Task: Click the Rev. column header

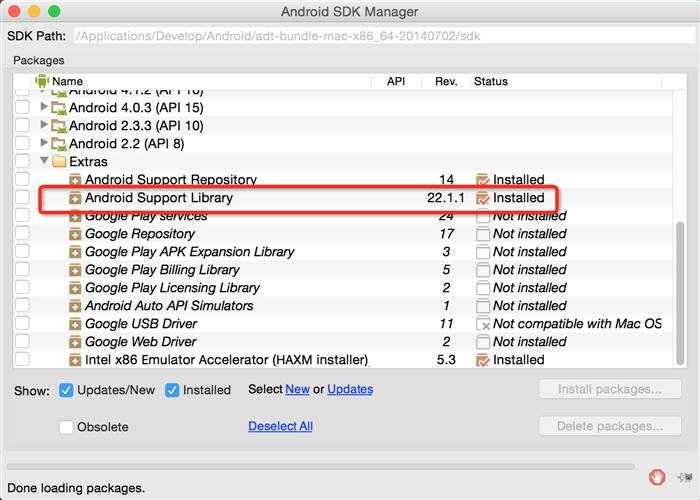Action: click(446, 81)
